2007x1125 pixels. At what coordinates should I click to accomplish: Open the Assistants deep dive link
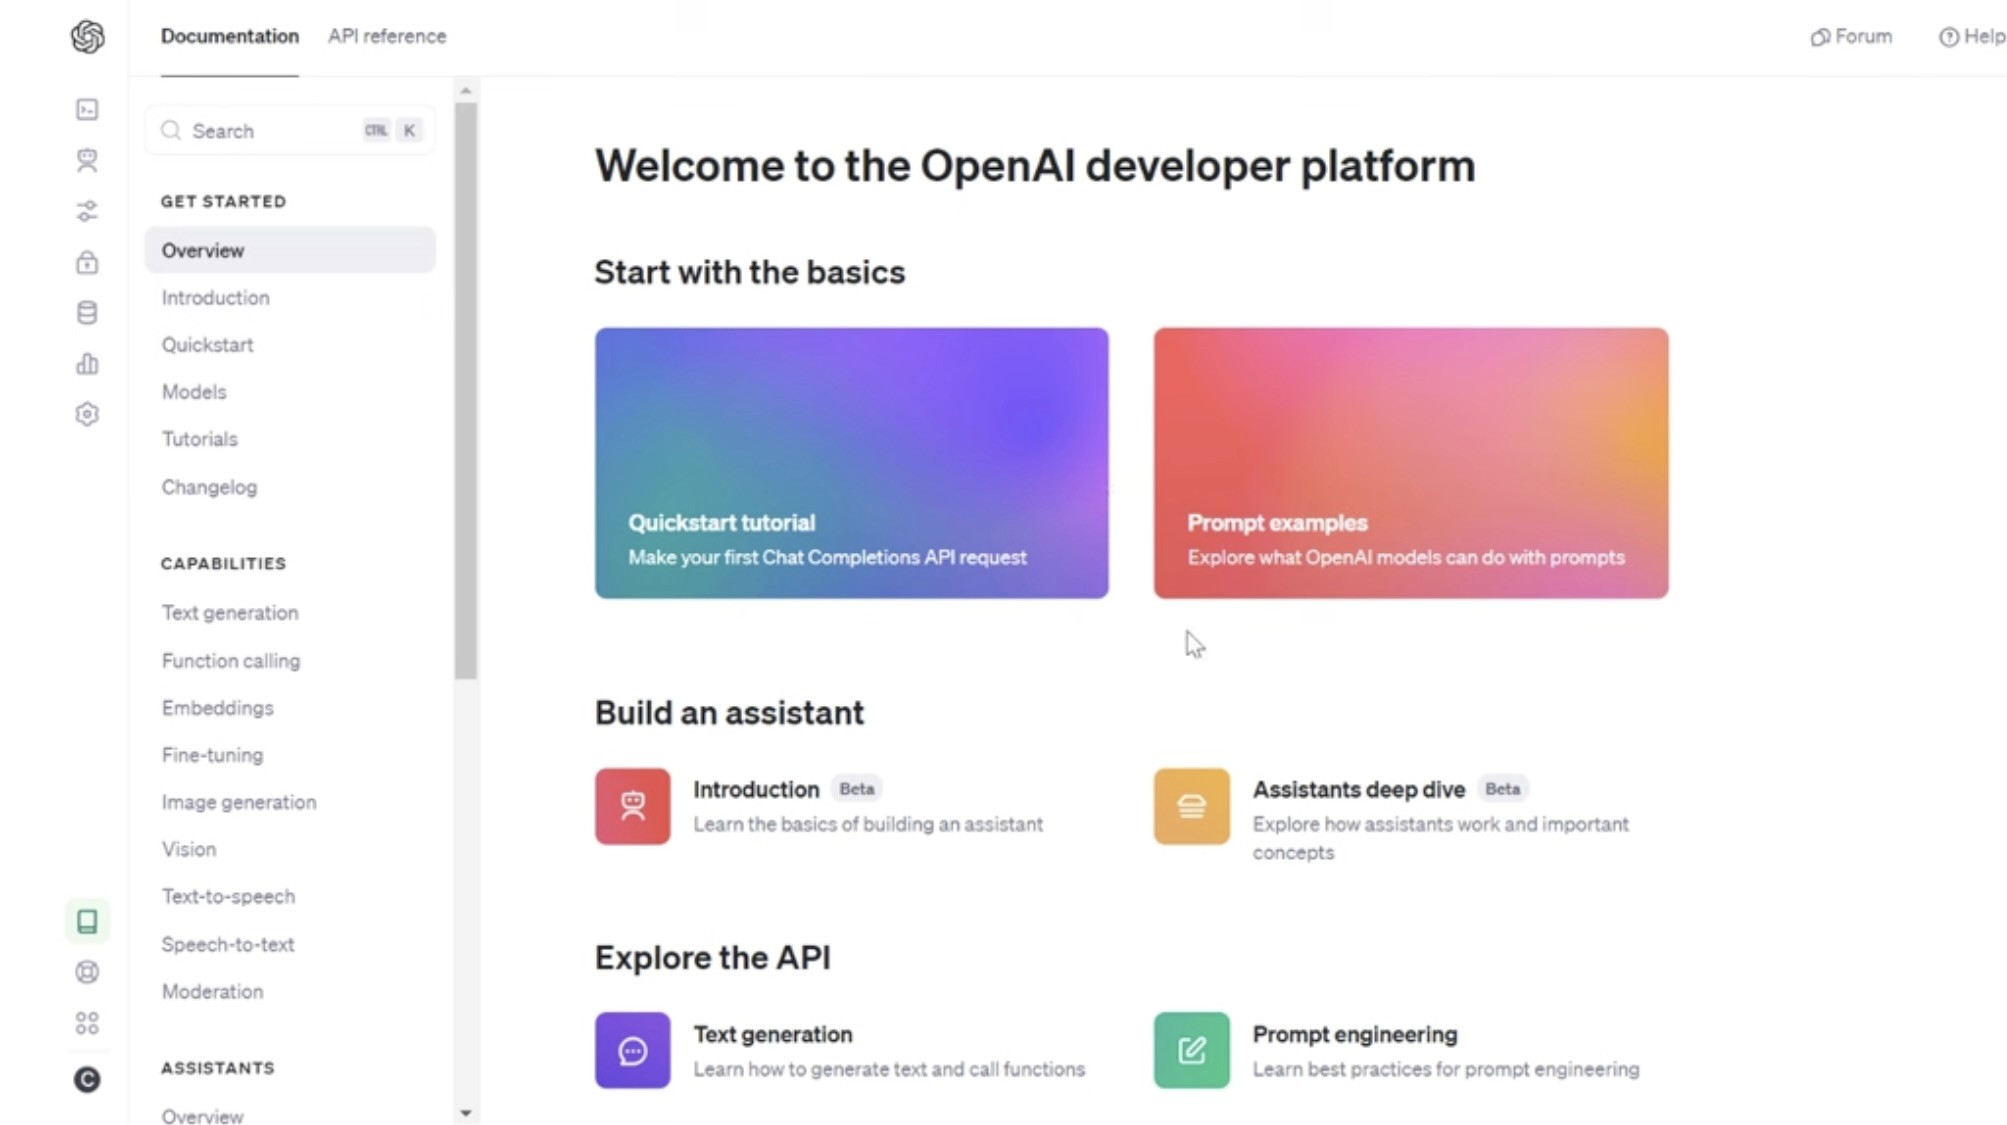(1358, 790)
